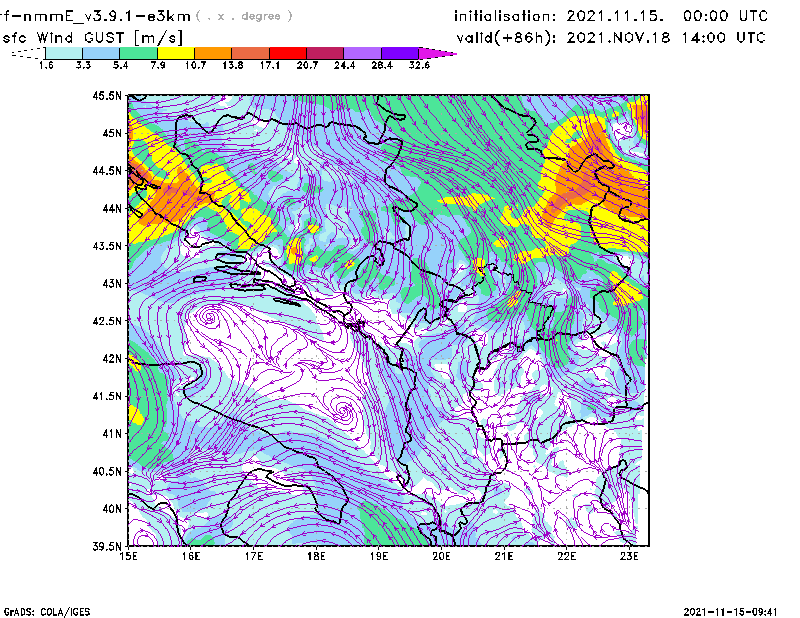The image size is (800, 618).
Task: Click legend value label 7.9
Action: (158, 65)
